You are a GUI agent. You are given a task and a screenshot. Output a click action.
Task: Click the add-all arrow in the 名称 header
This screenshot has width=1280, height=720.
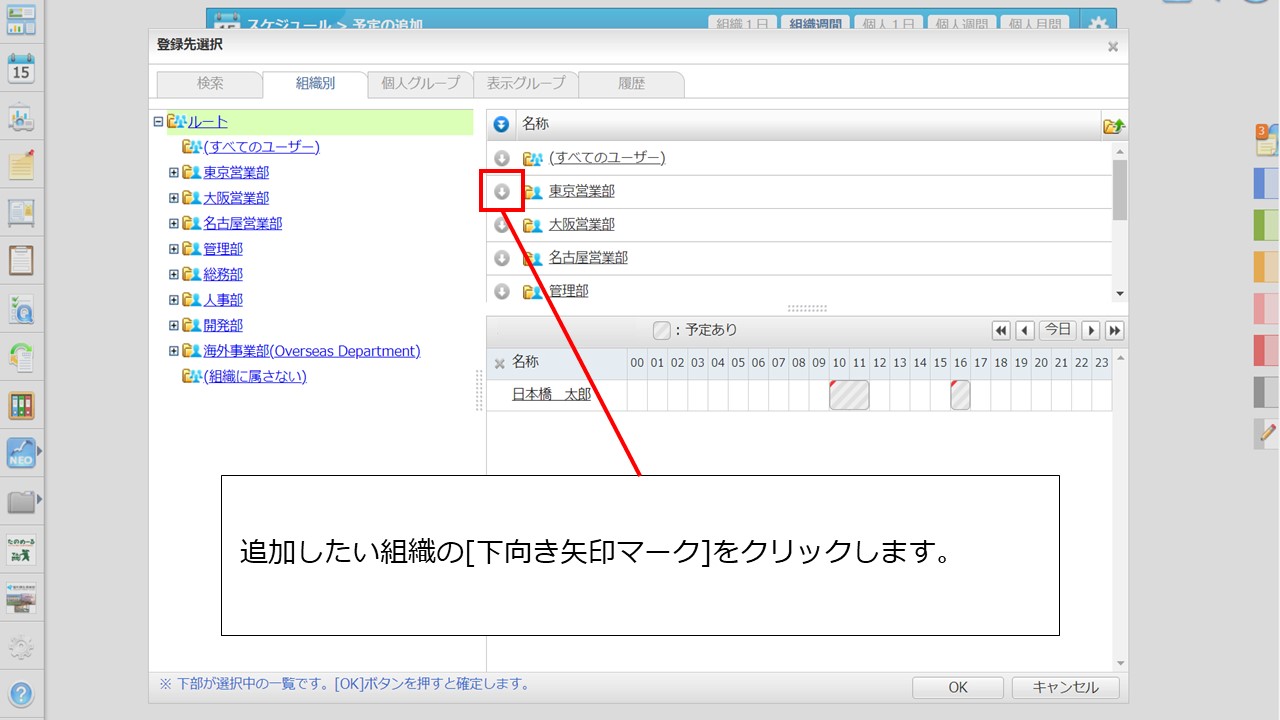[x=501, y=125]
